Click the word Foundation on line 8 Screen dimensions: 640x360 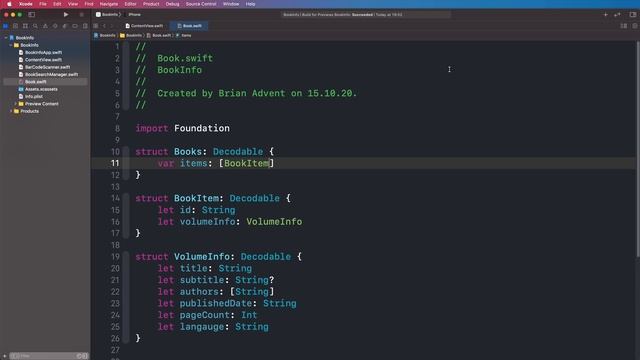pos(202,128)
